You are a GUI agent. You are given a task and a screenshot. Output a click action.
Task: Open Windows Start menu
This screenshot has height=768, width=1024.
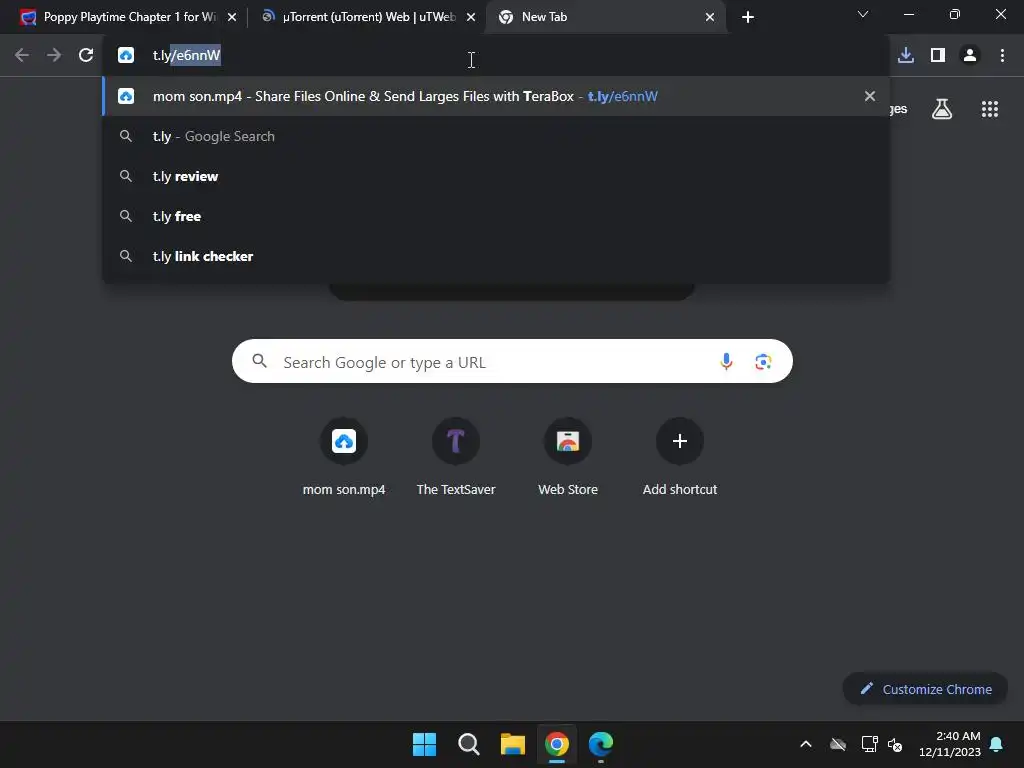coord(424,744)
